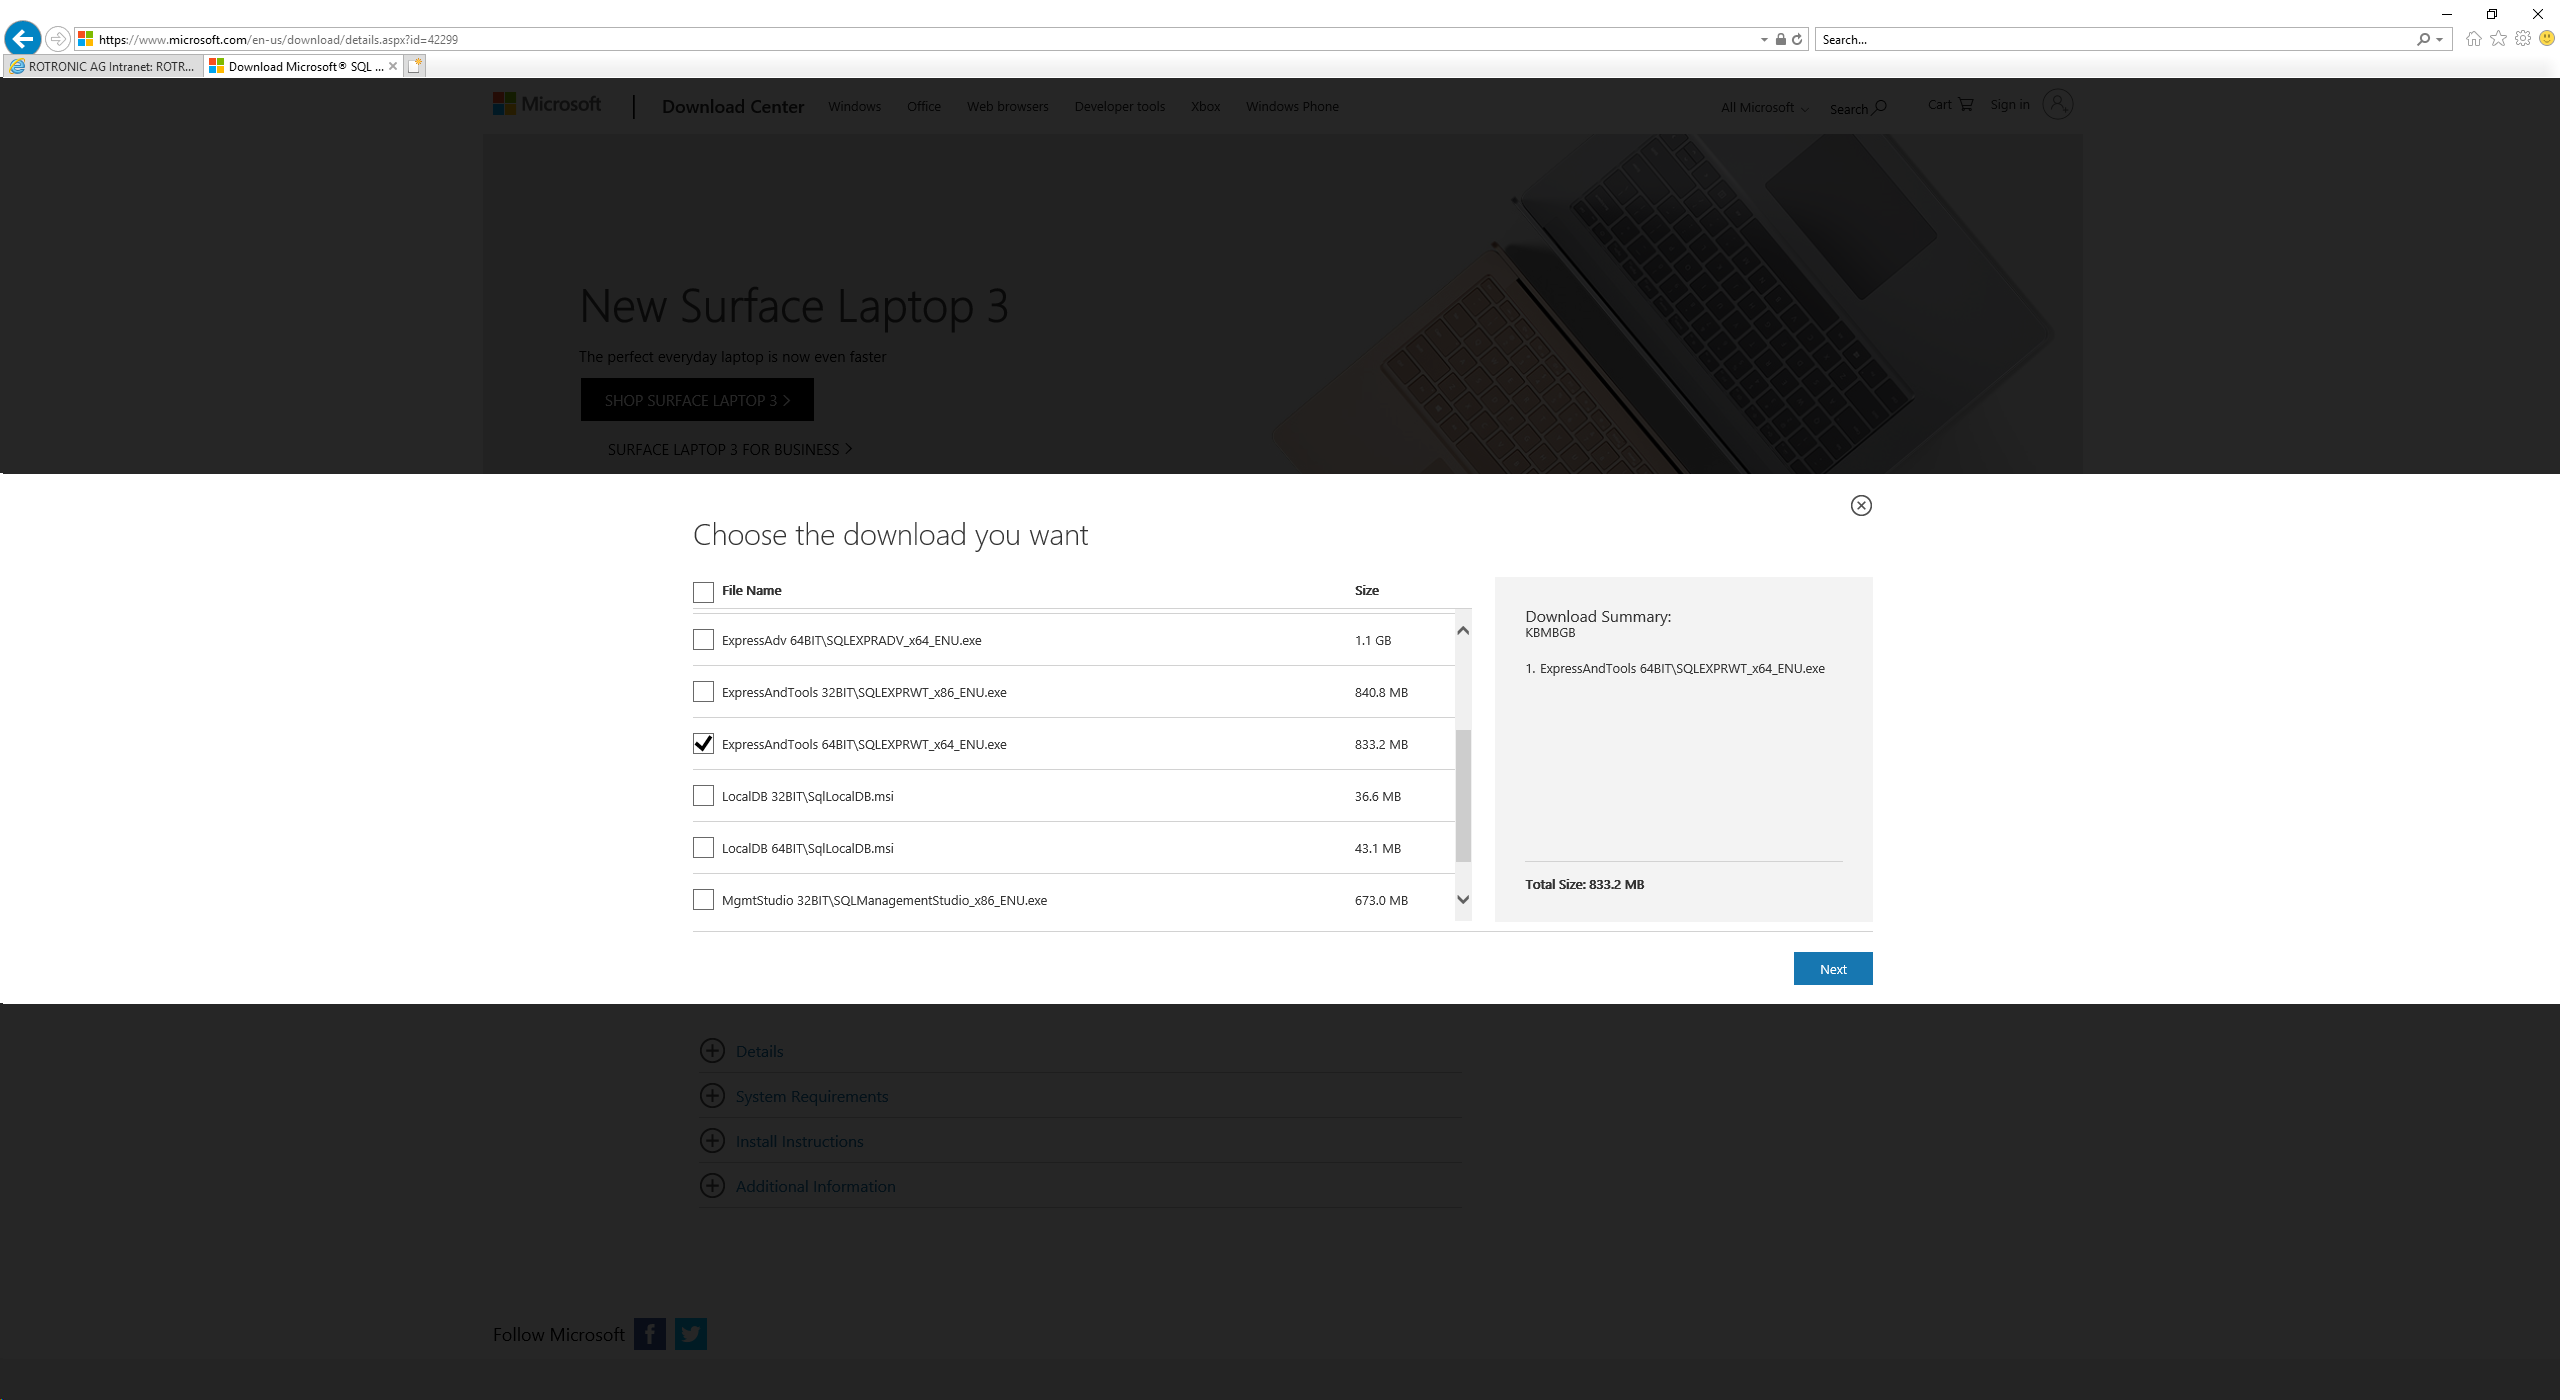
Task: Open the Windows navigation item
Action: tap(854, 106)
